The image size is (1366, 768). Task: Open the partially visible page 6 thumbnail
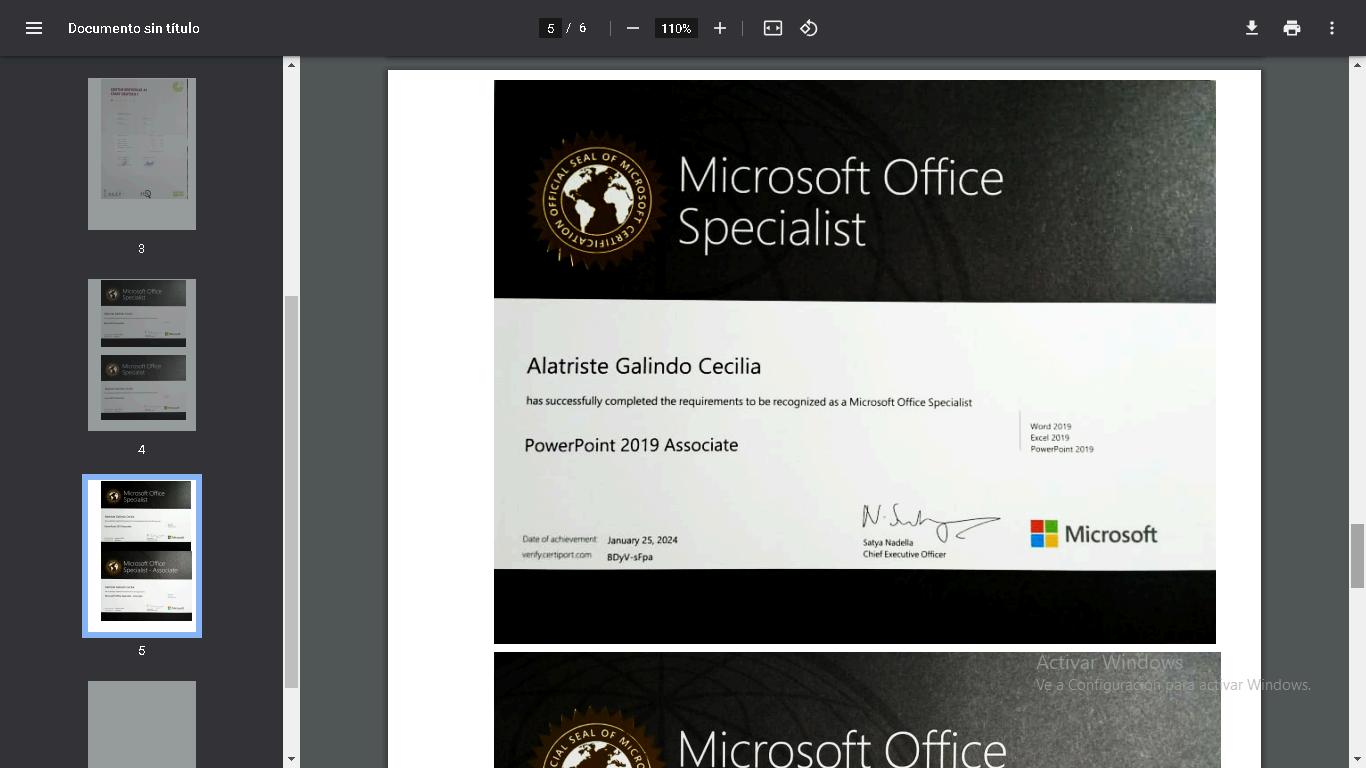[142, 724]
